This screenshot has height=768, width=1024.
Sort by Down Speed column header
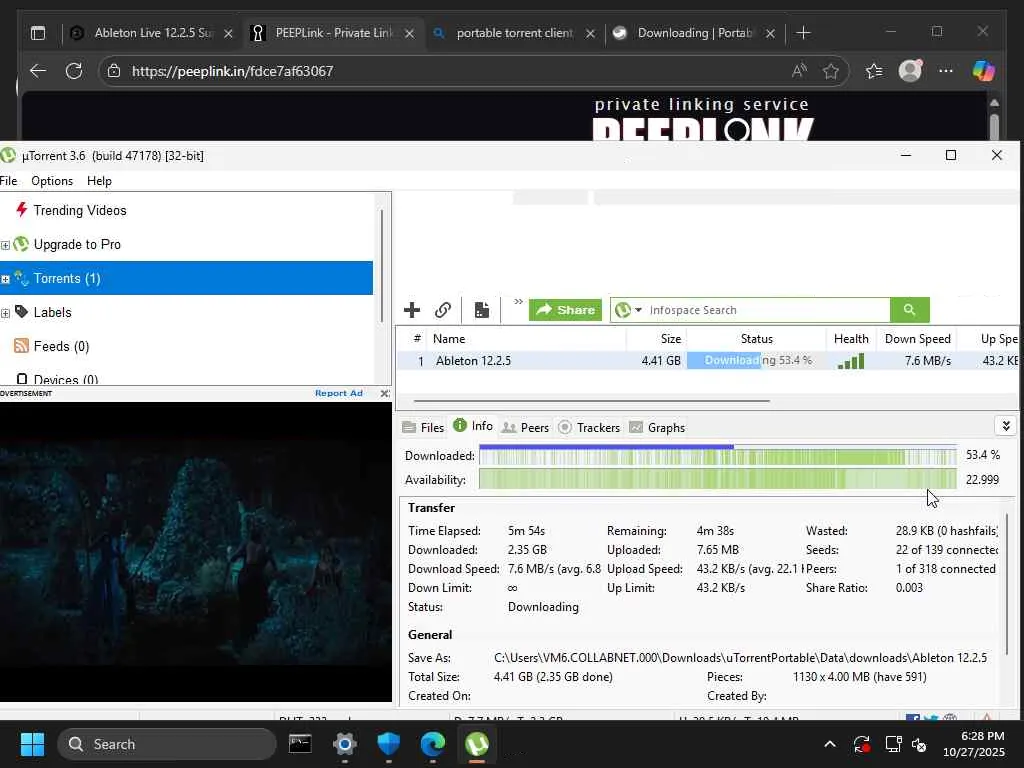(917, 339)
